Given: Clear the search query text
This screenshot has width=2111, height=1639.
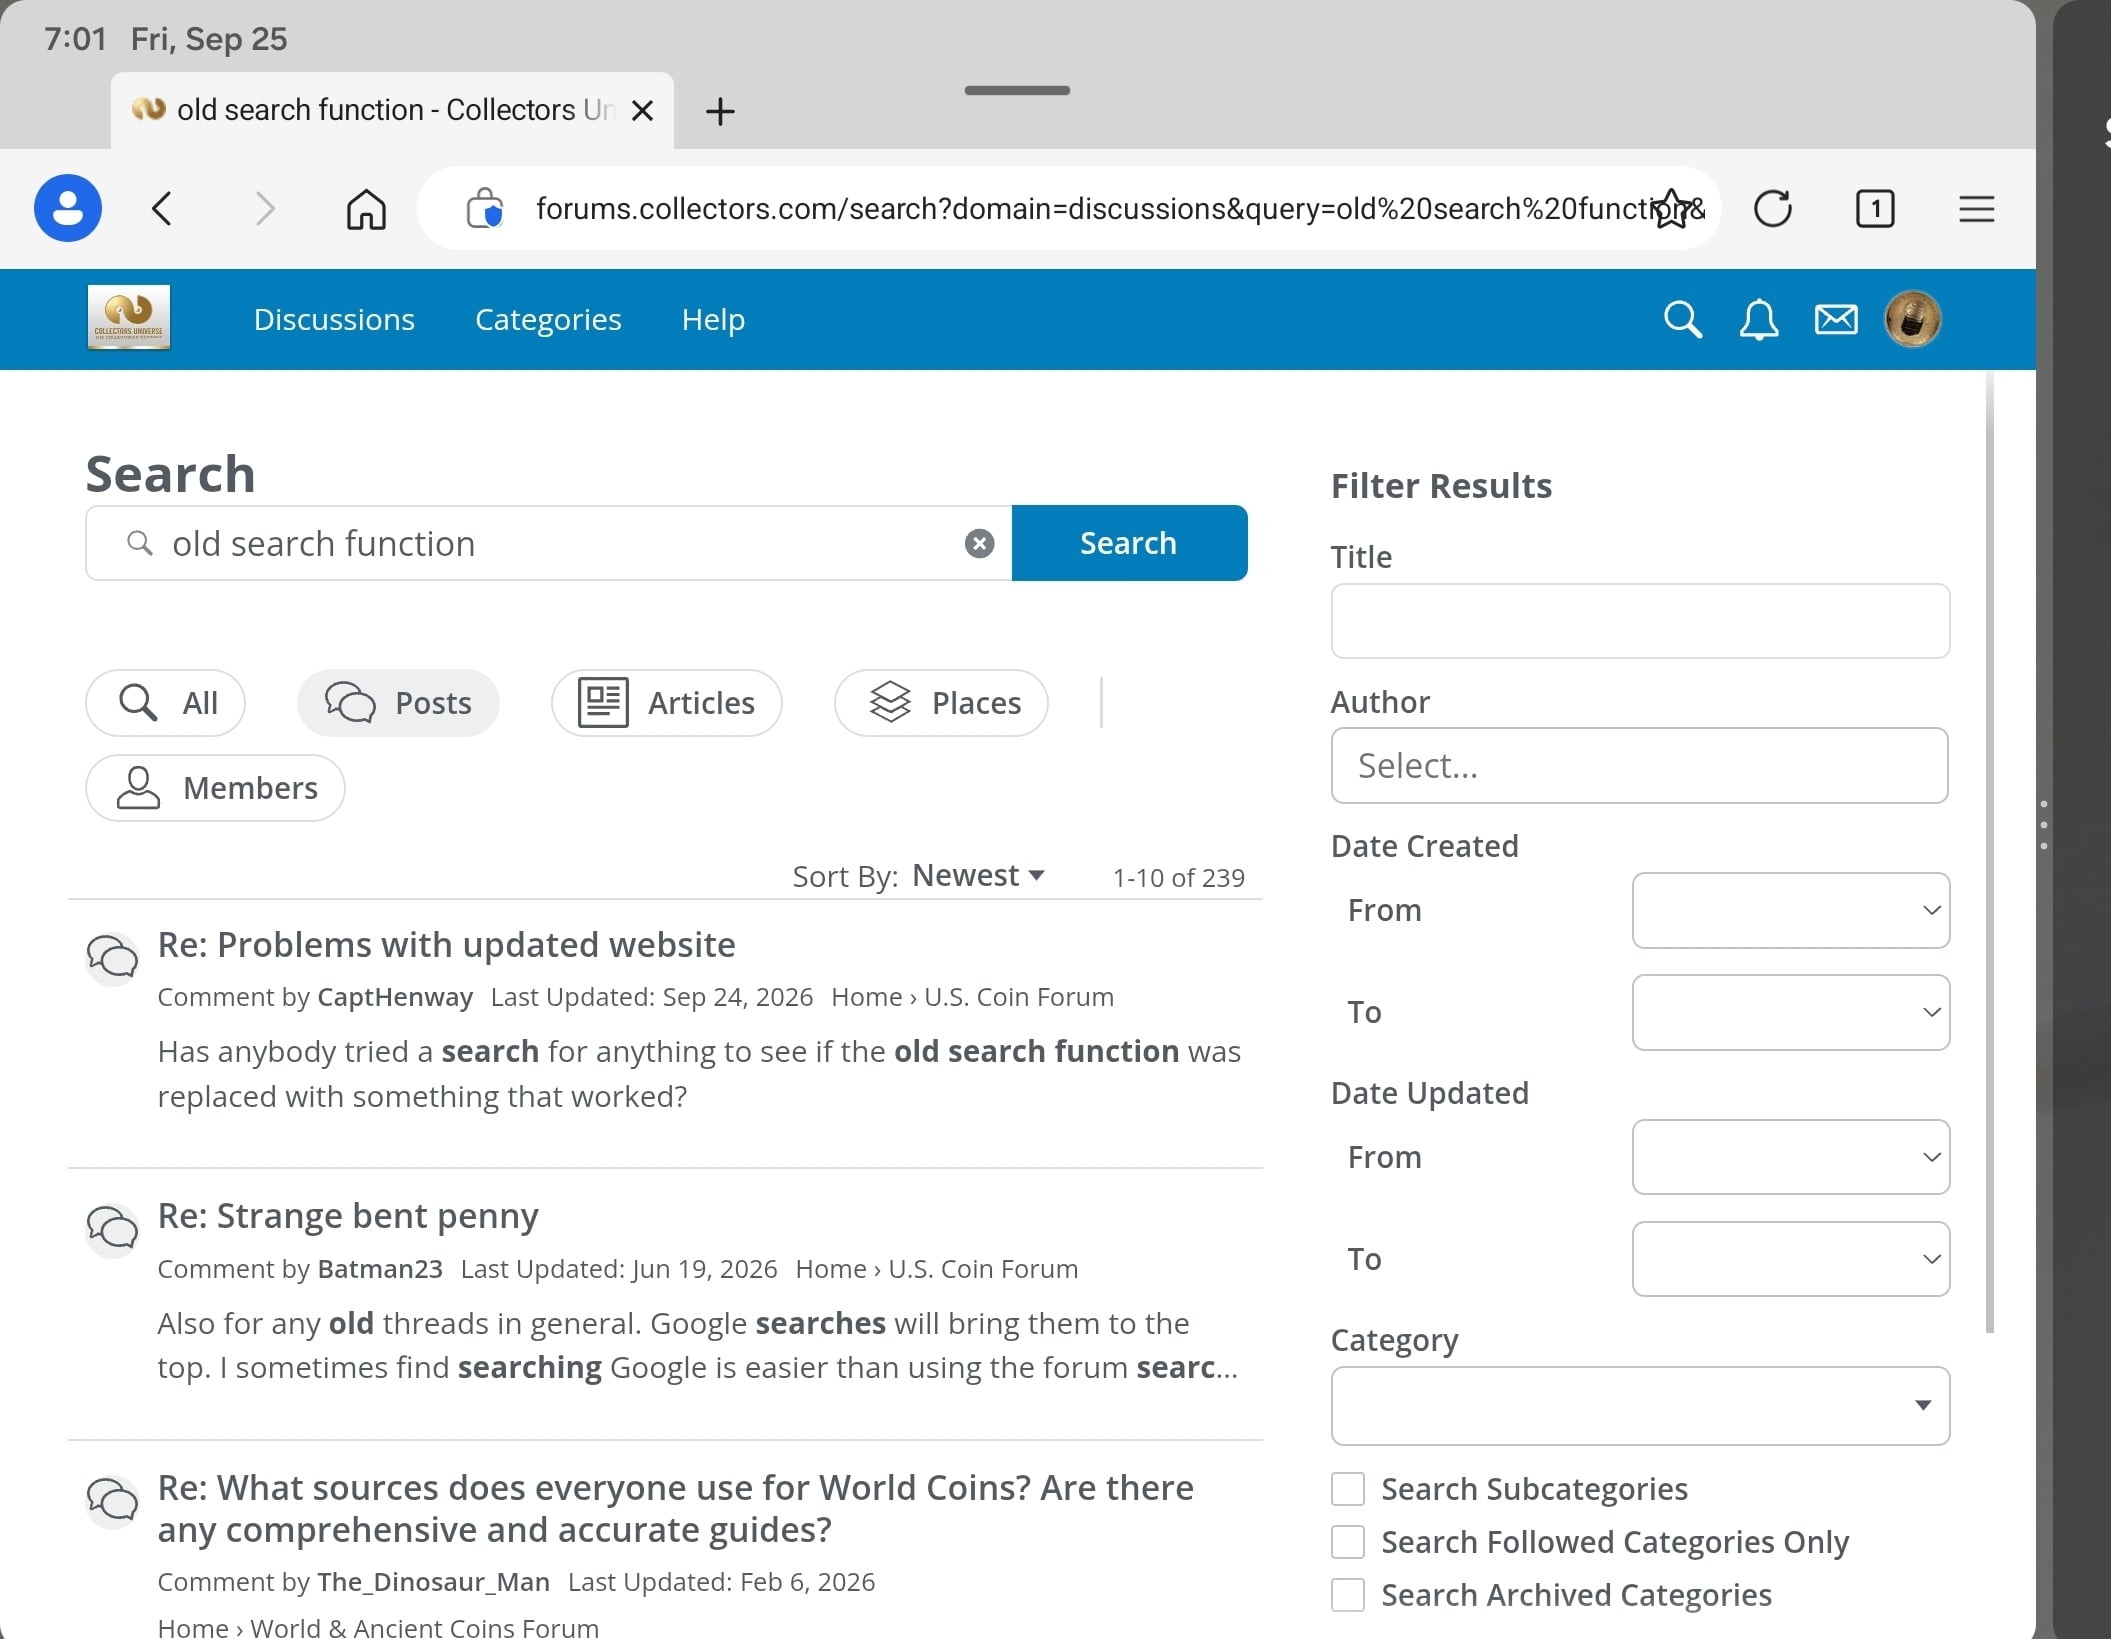Looking at the screenshot, I should 979,543.
